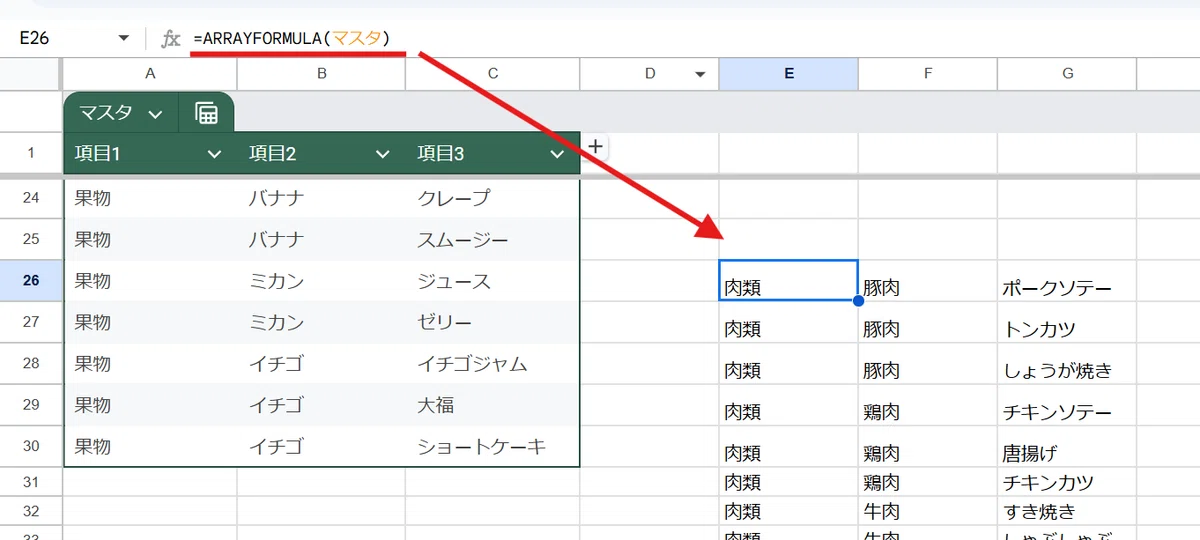Select column G header
Viewport: 1200px width, 540px height.
click(x=1067, y=73)
